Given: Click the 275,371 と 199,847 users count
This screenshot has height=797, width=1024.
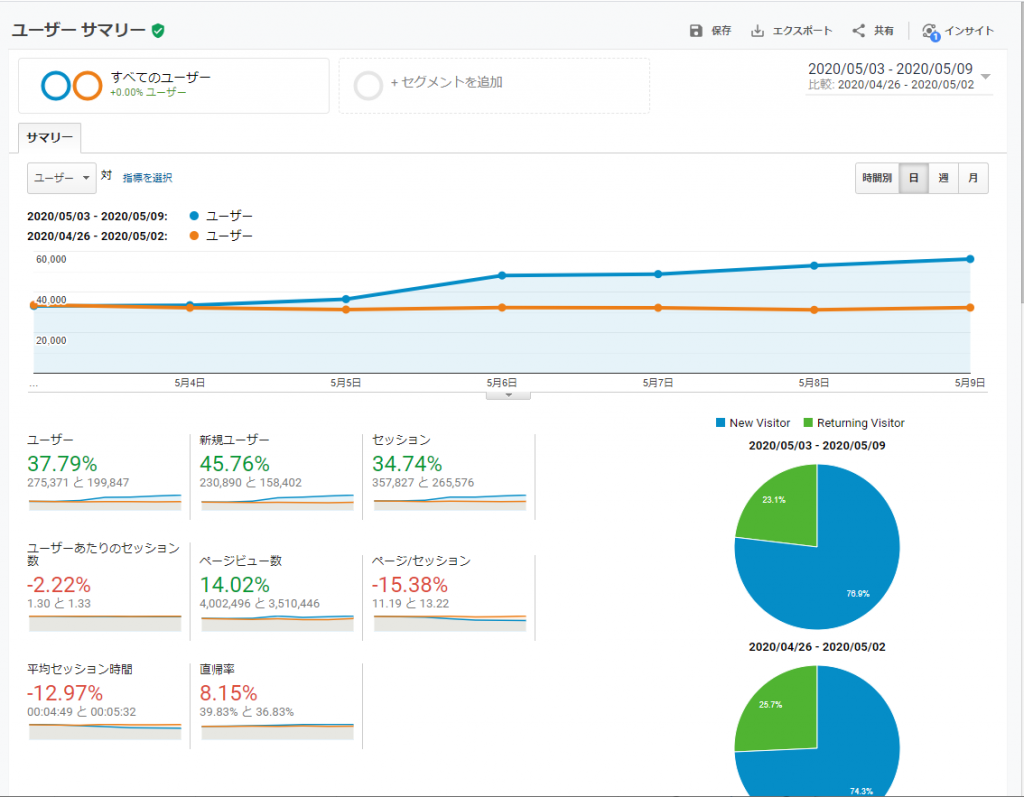Looking at the screenshot, I should (78, 483).
